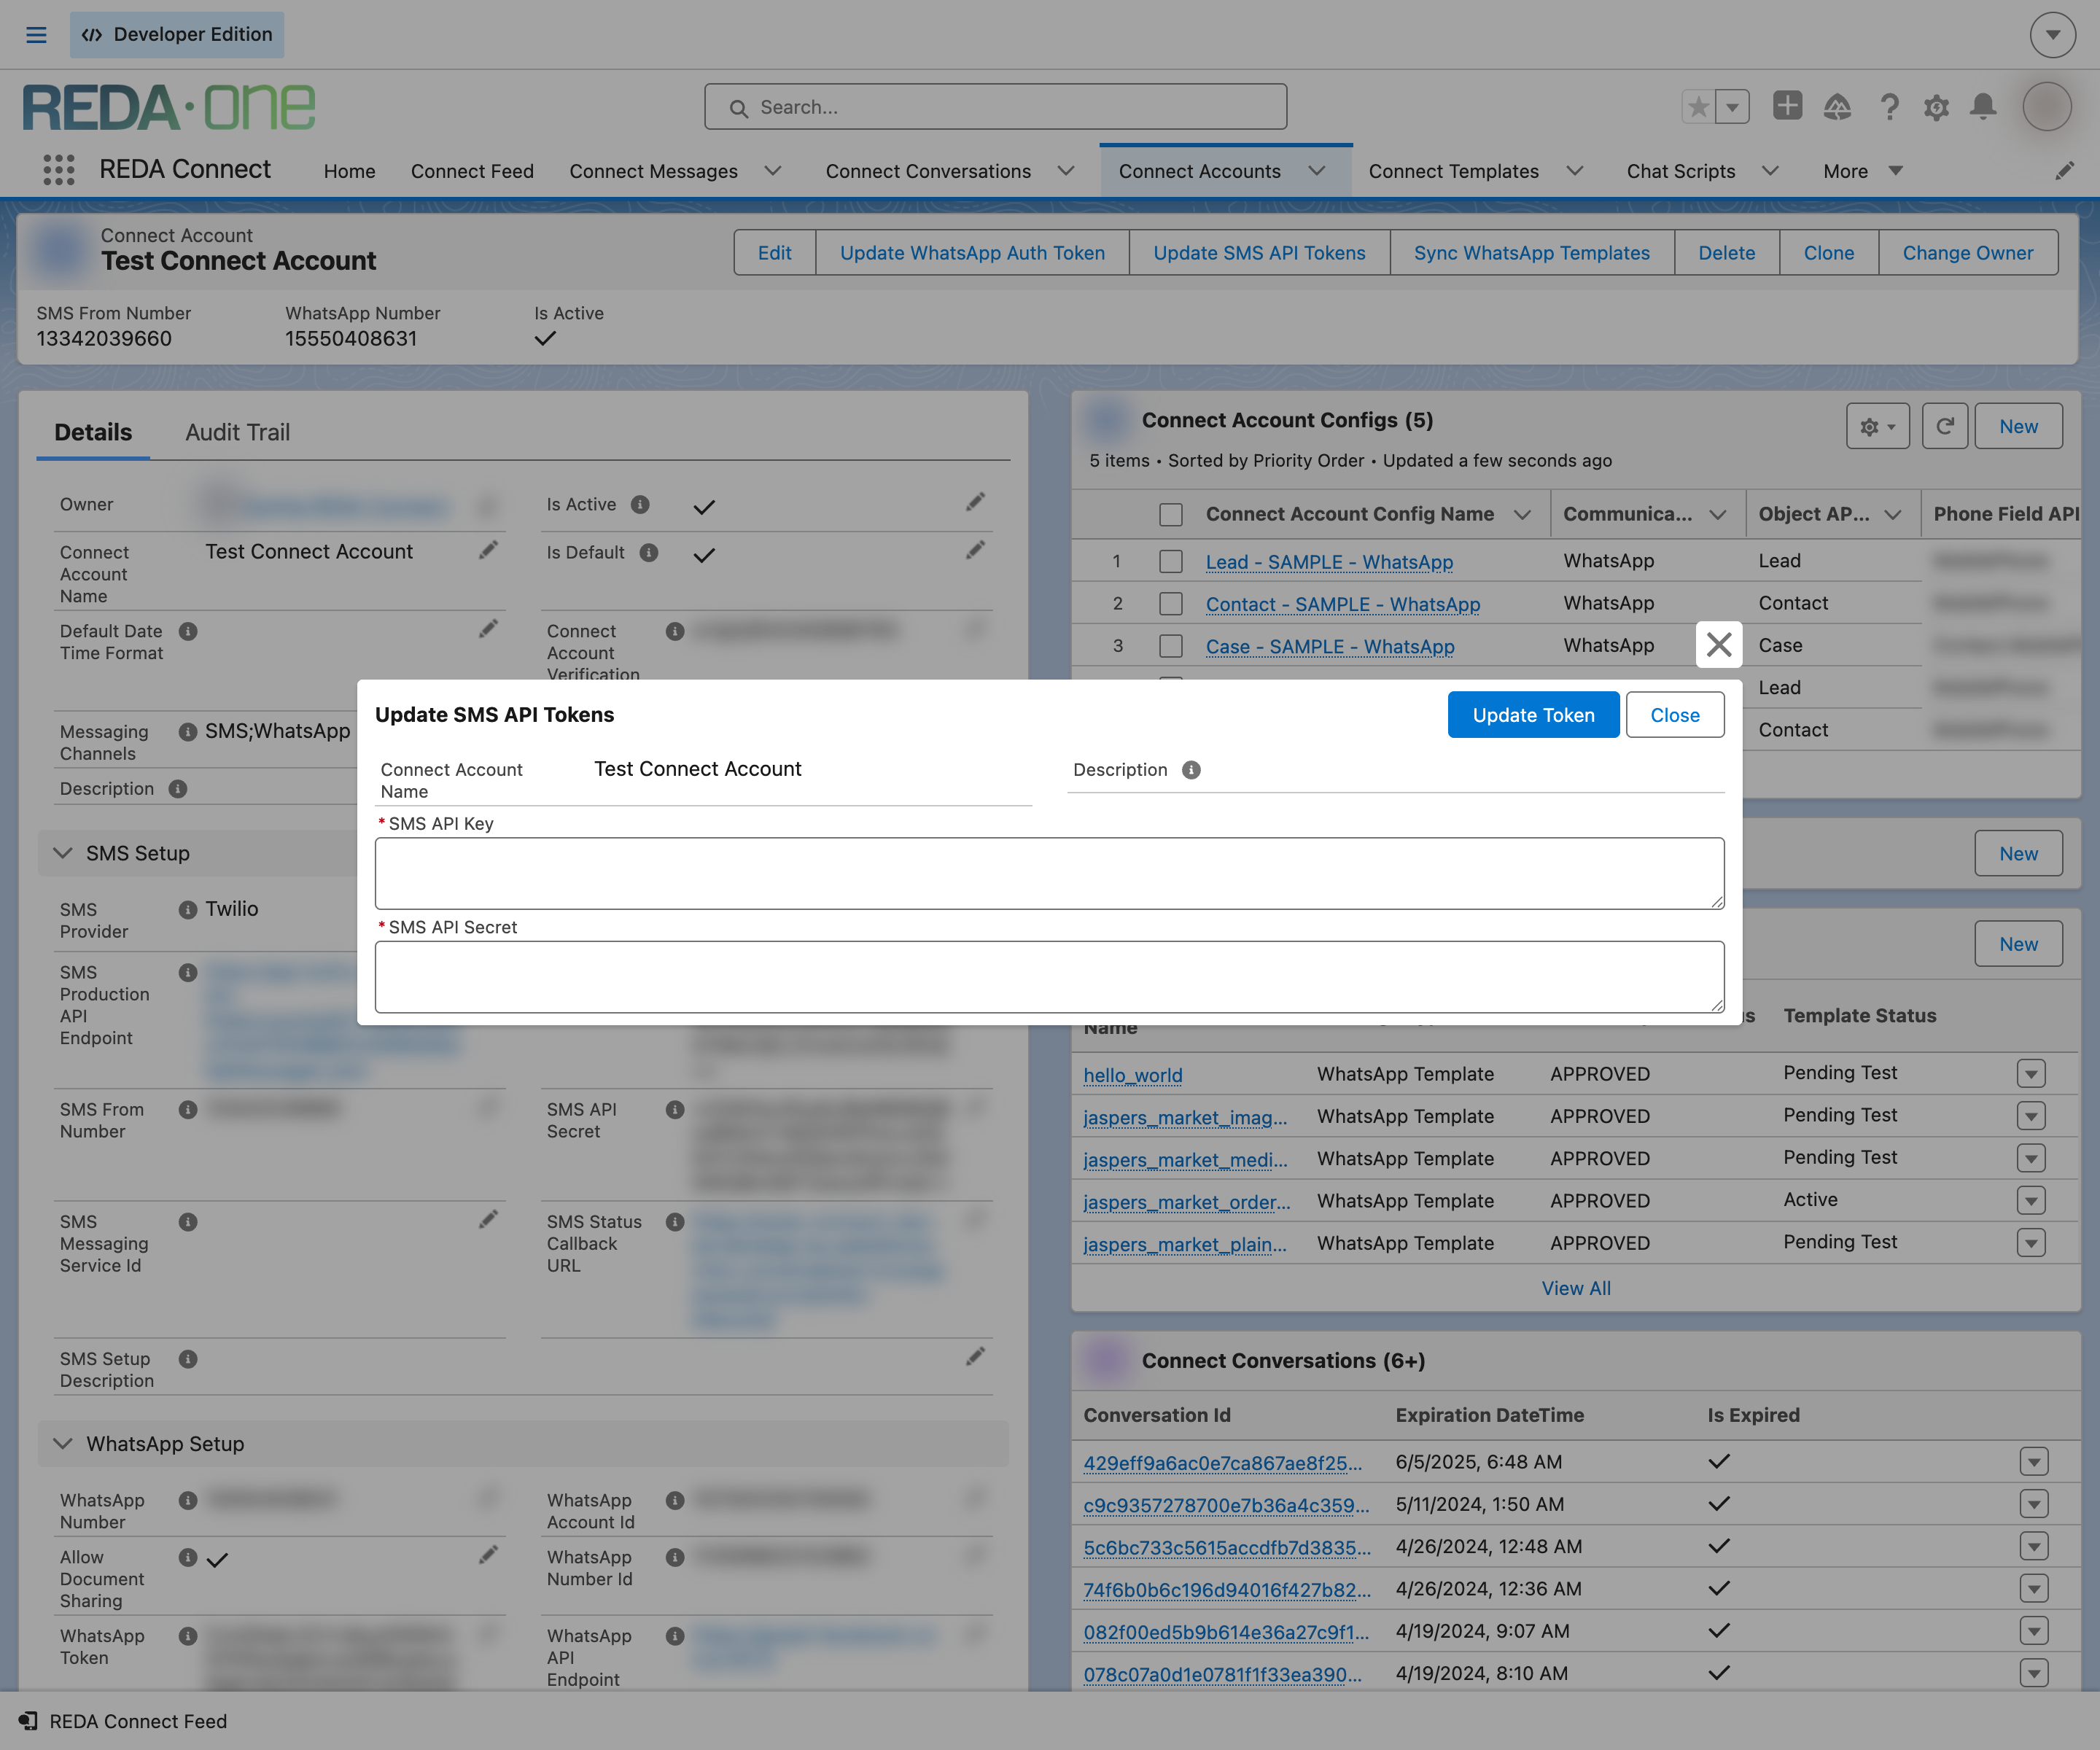Screen dimensions: 2100x1750
Task: Click the edit navigation pencil icon
Action: [2065, 171]
